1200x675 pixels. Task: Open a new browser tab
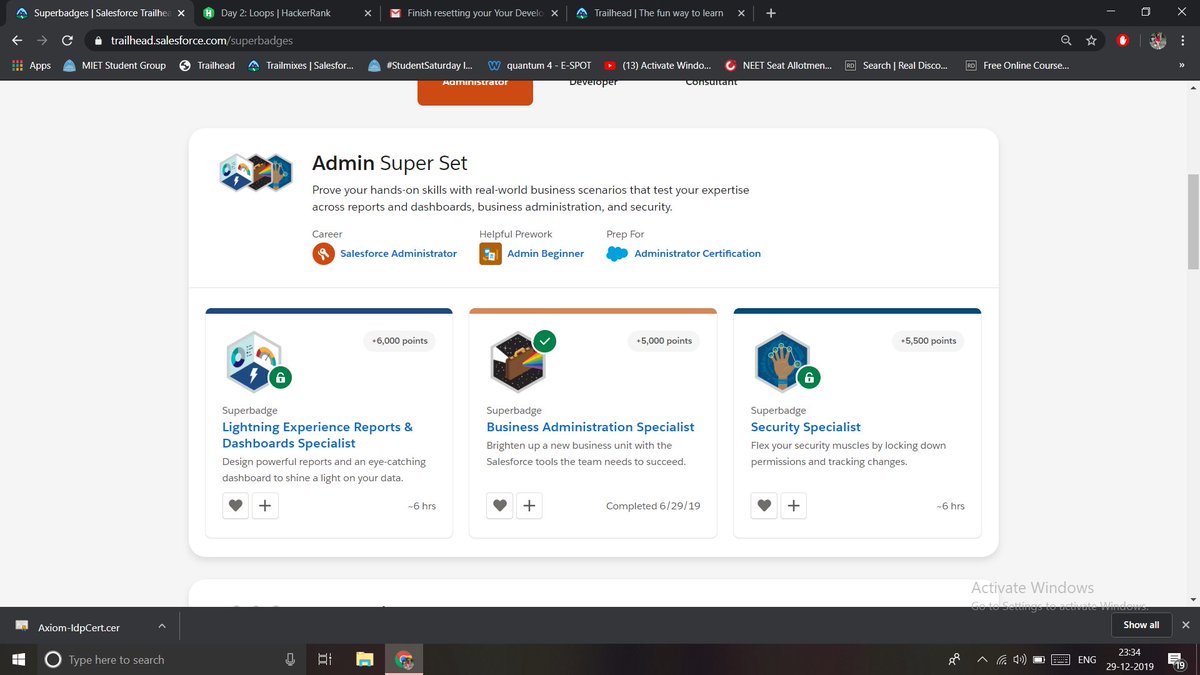(x=771, y=13)
